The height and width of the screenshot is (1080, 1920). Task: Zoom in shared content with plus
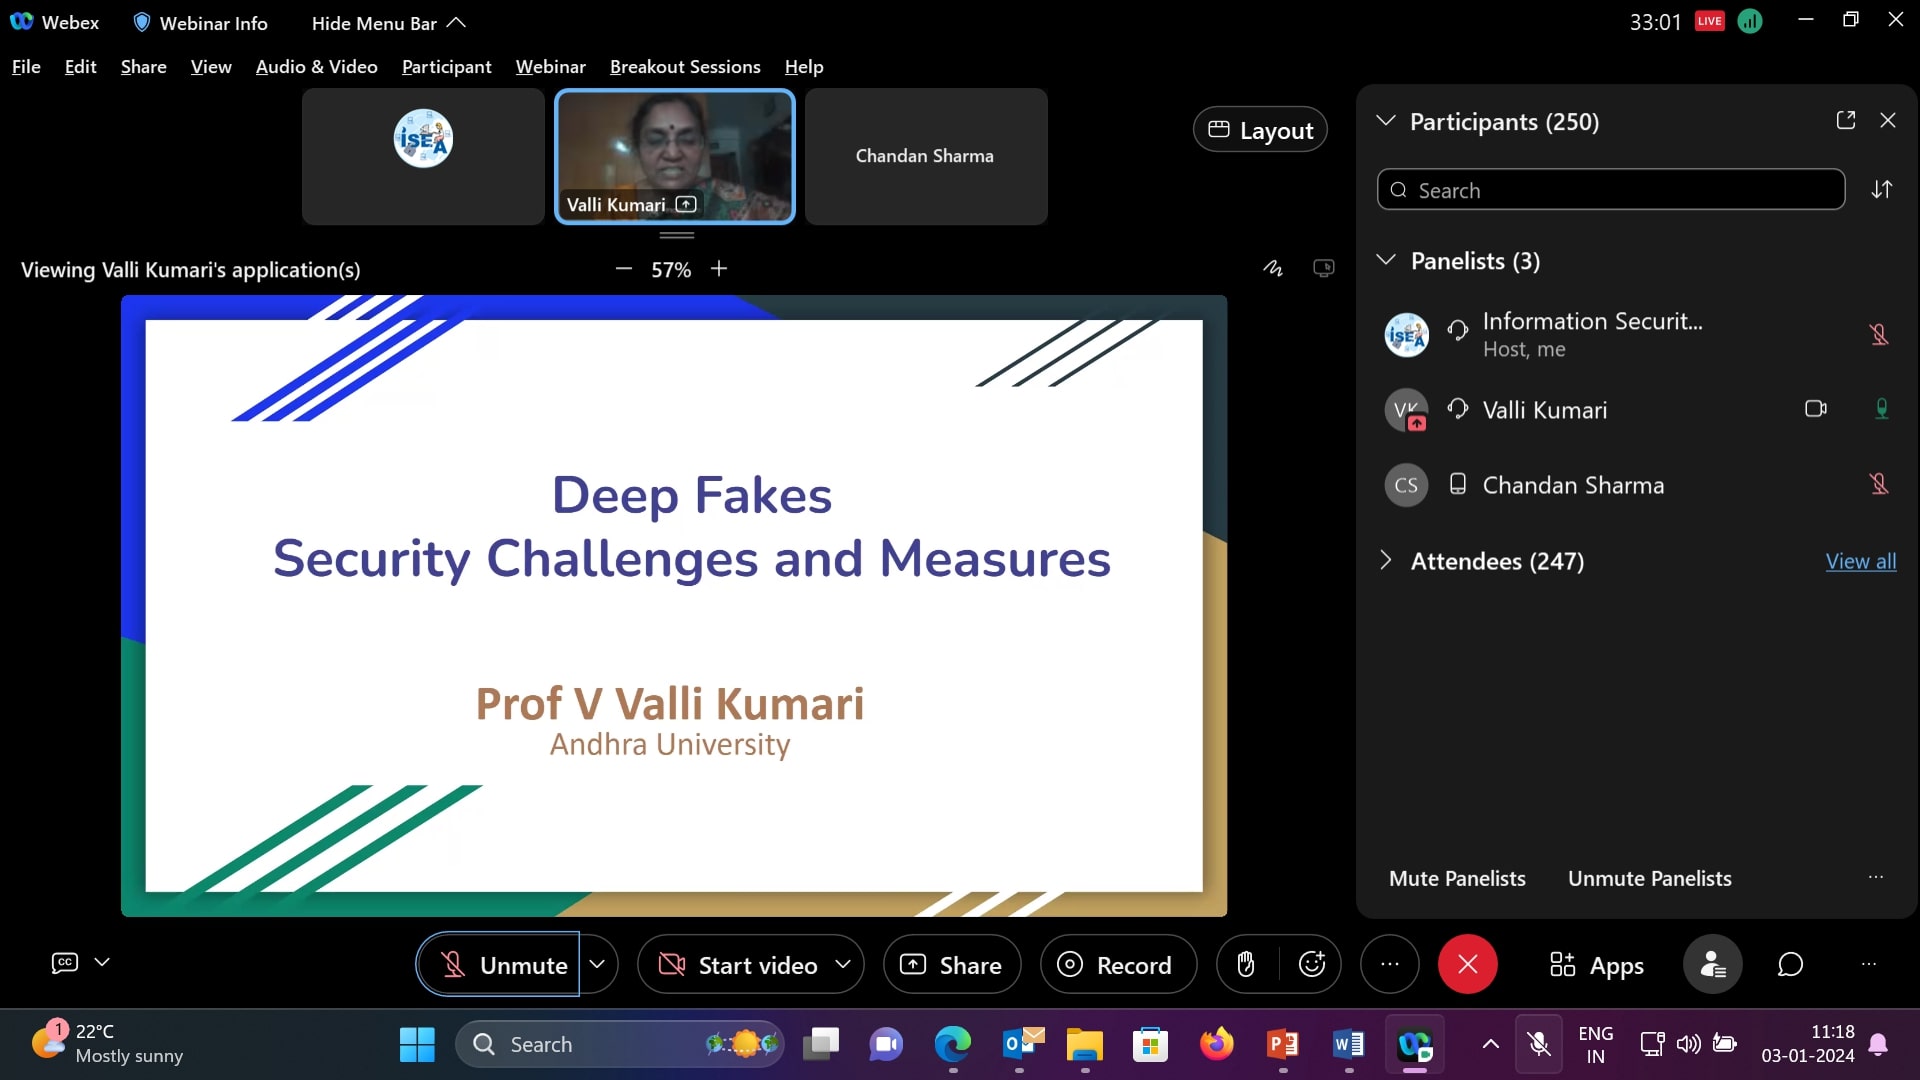point(719,268)
